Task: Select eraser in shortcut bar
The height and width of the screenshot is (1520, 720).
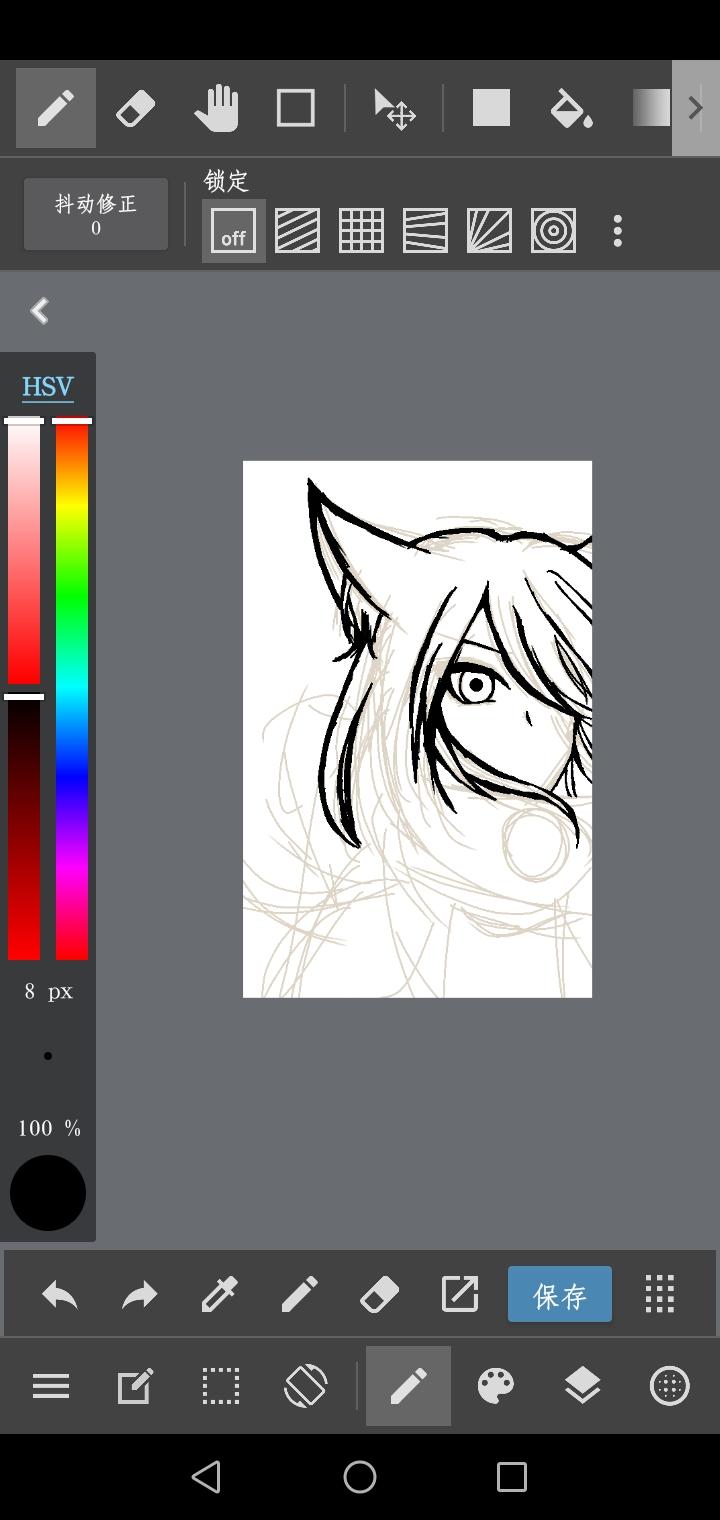Action: (x=380, y=1295)
